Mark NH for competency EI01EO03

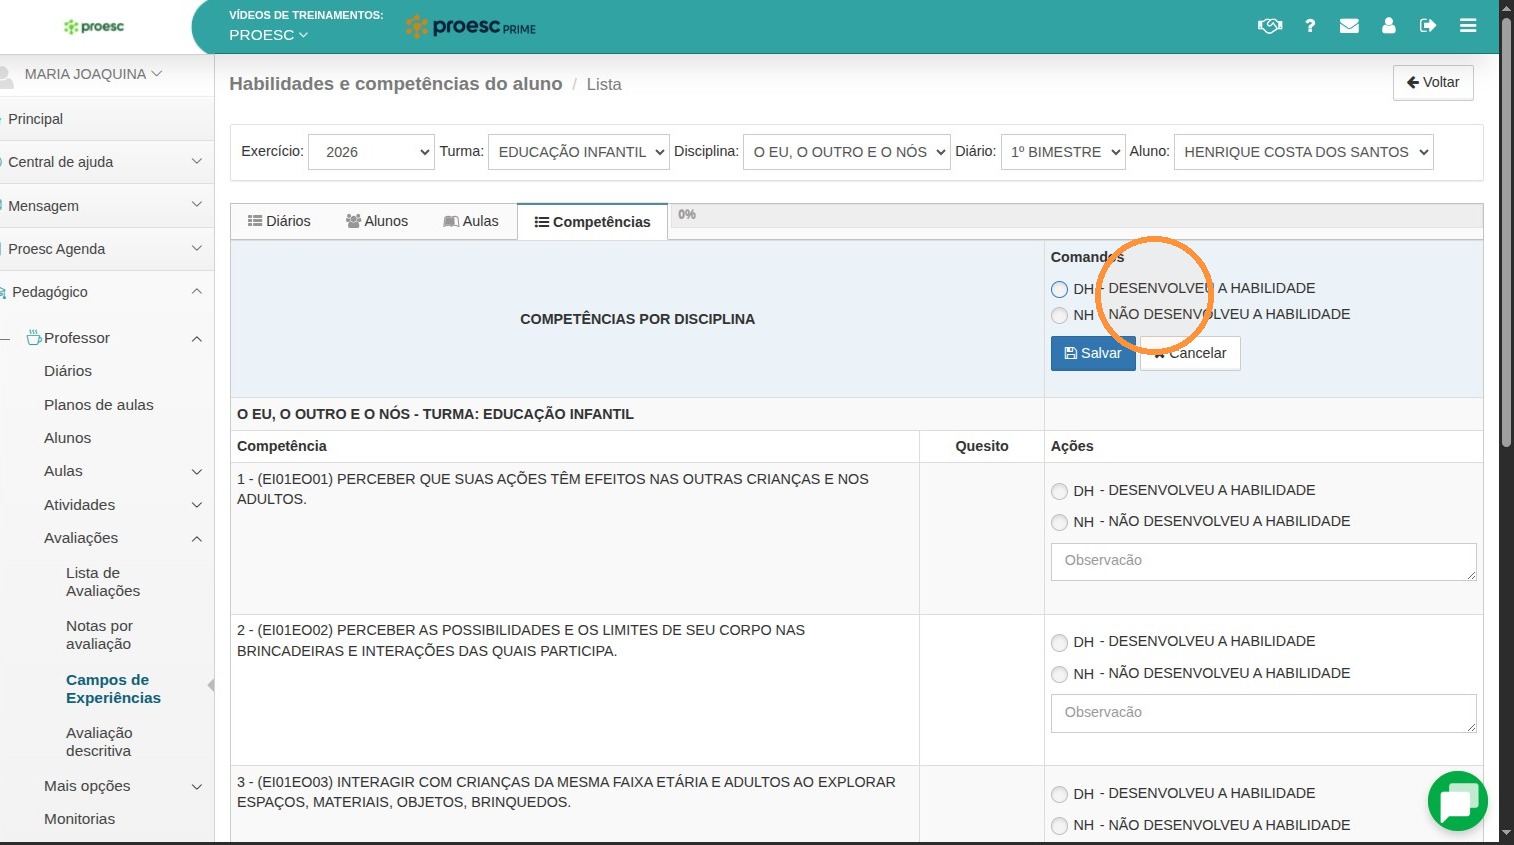1059,826
